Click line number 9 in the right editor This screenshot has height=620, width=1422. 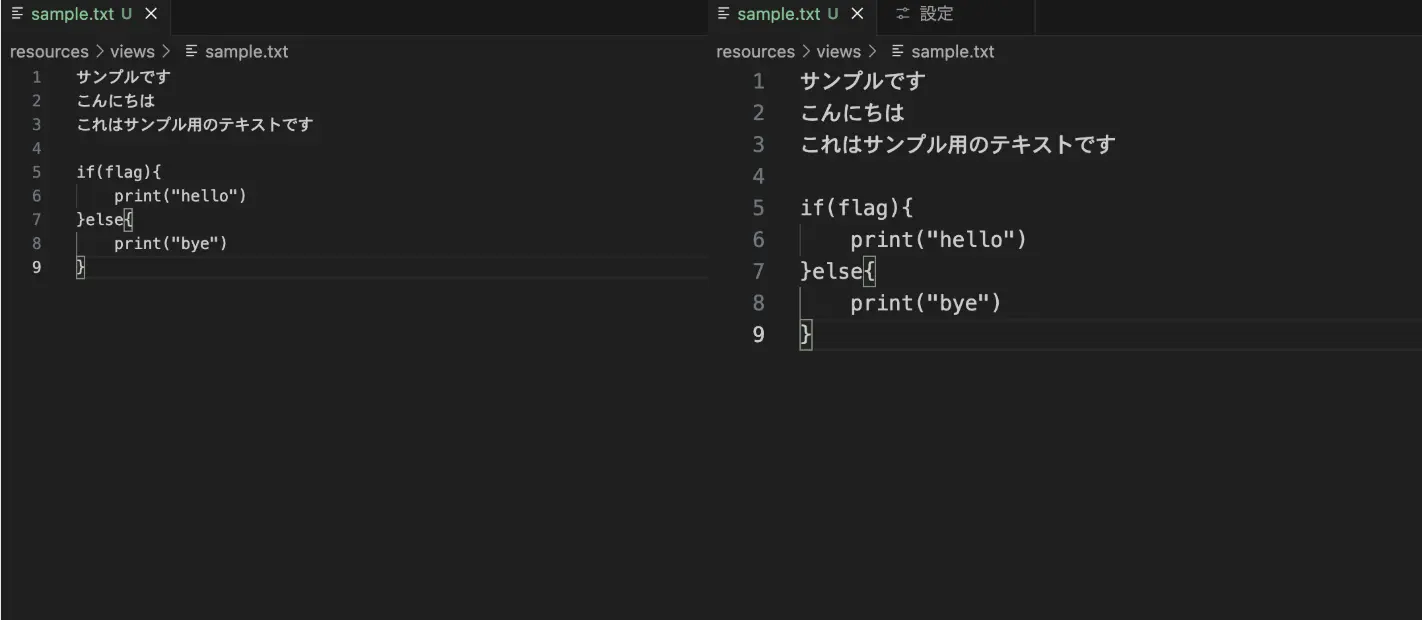pyautogui.click(x=758, y=334)
